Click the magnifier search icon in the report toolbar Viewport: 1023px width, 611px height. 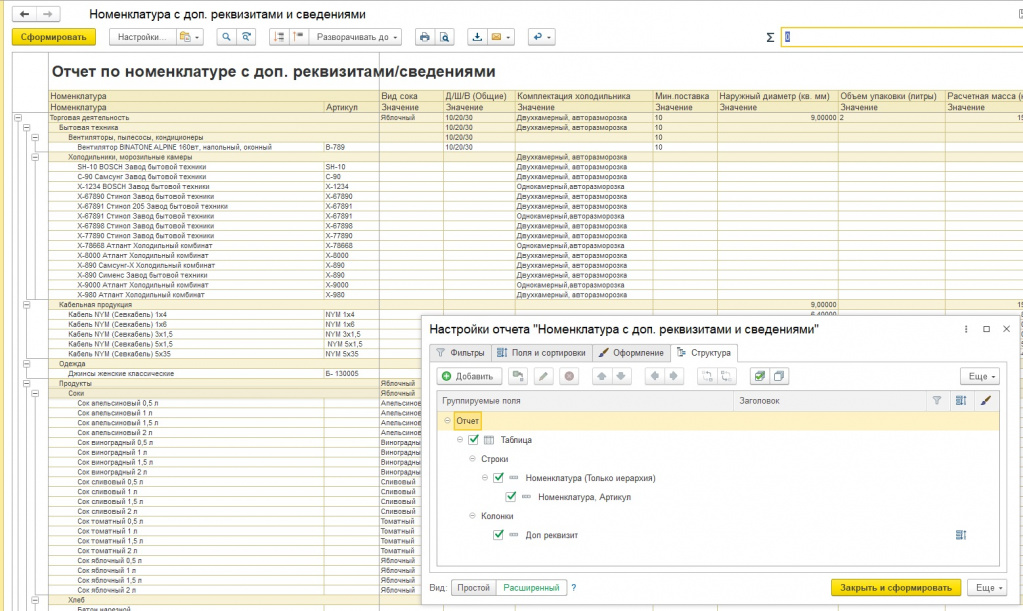226,37
